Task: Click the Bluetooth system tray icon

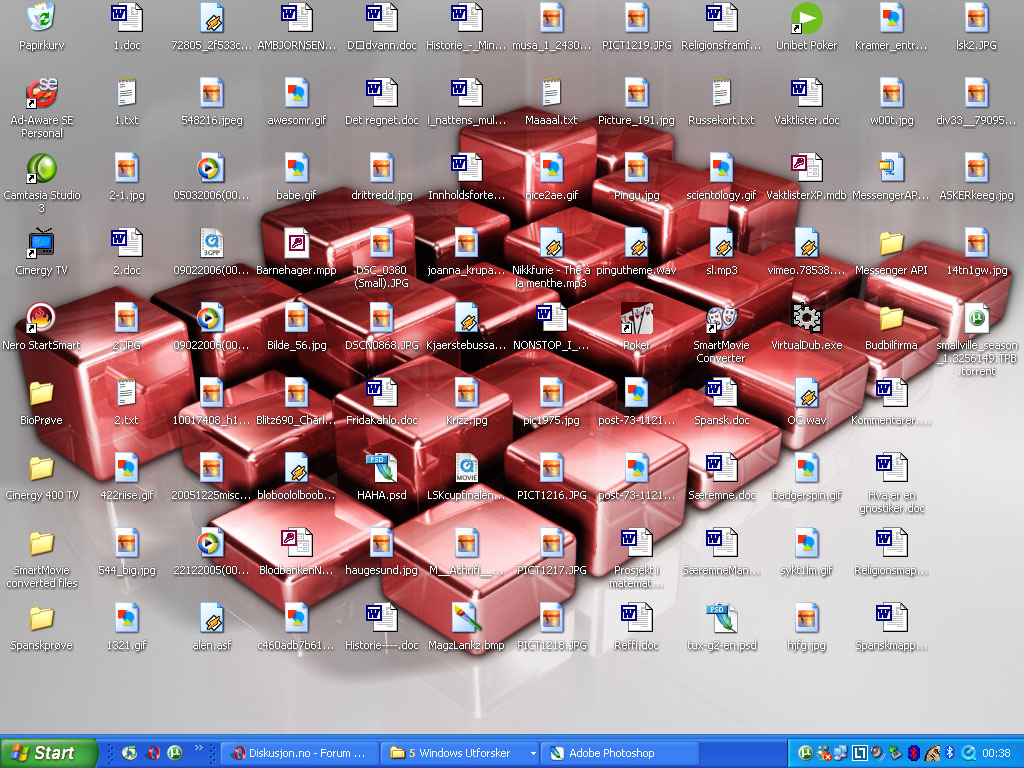Action: click(950, 753)
